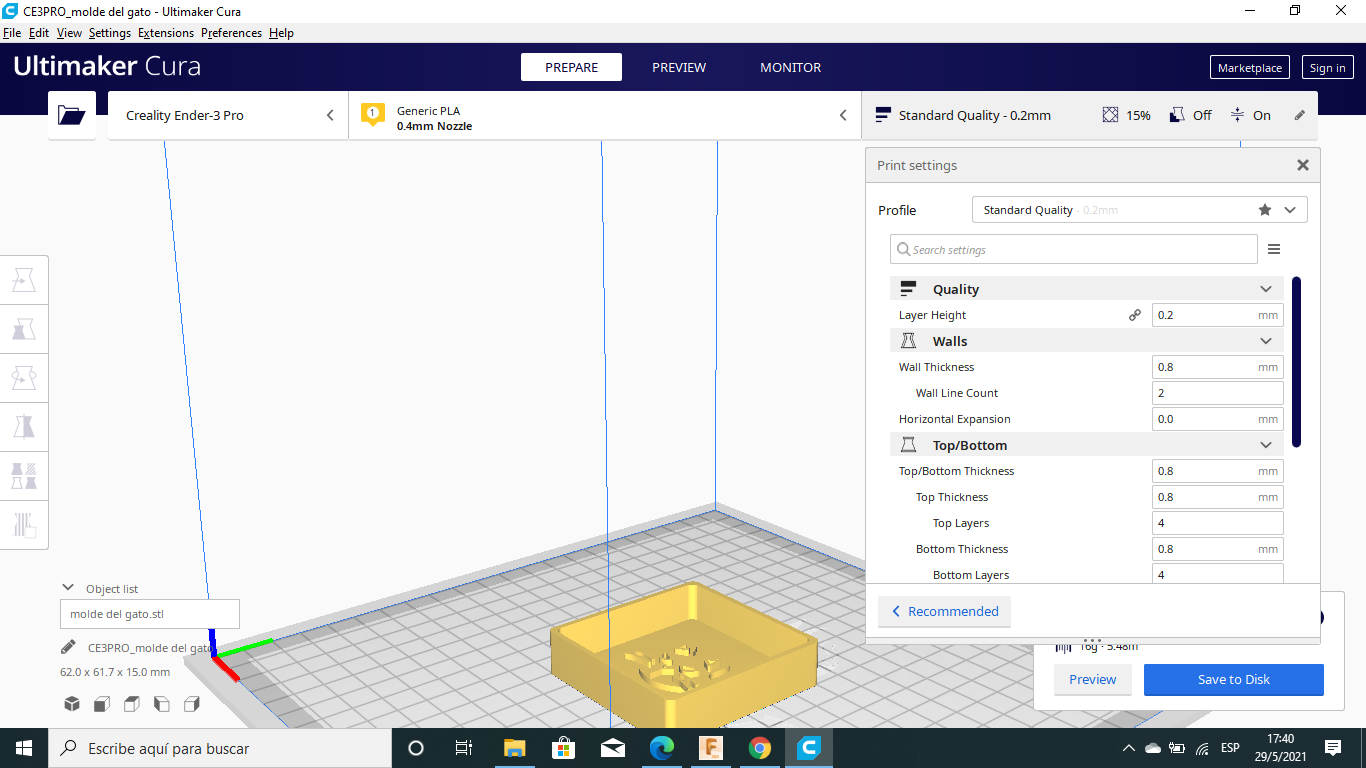Switch to the PREVIEW stage
This screenshot has height=768, width=1366.
point(679,67)
